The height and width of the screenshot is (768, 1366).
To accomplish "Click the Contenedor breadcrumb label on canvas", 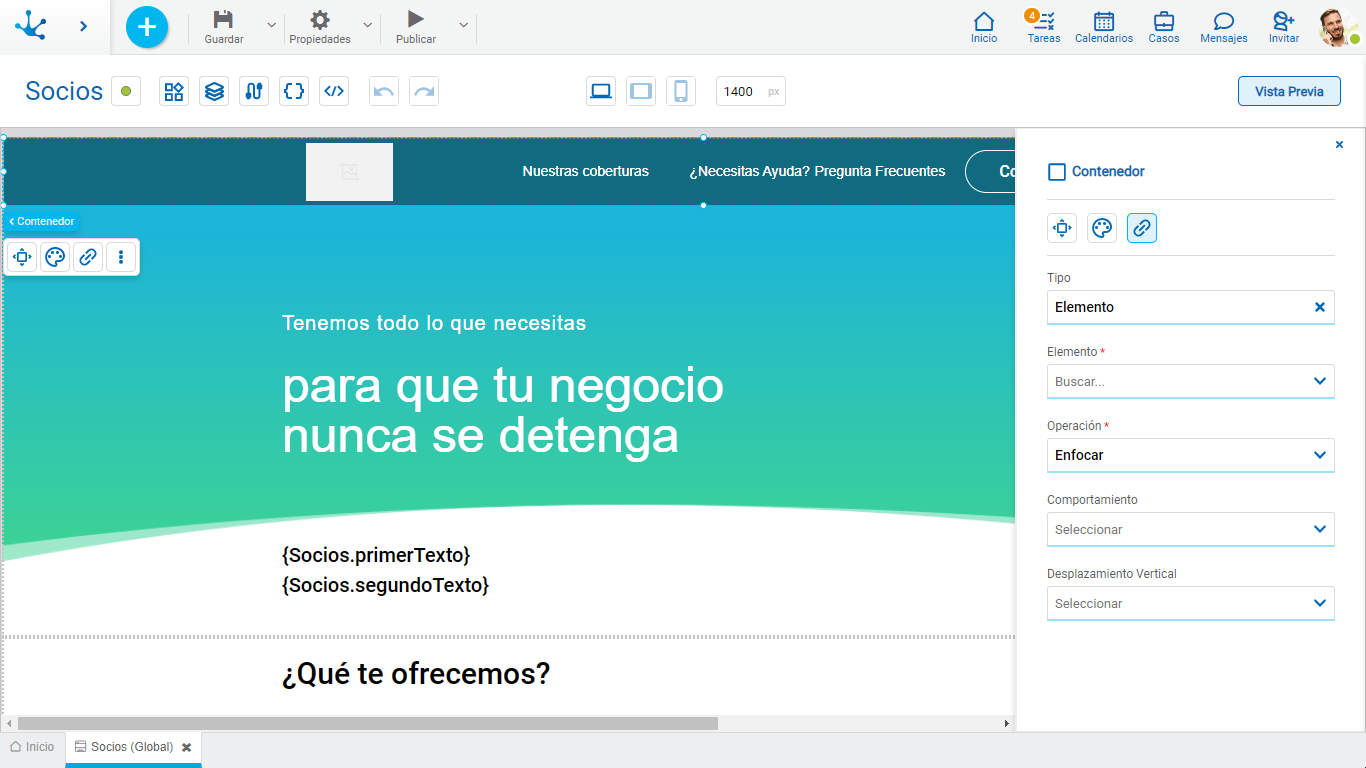I will (x=42, y=221).
